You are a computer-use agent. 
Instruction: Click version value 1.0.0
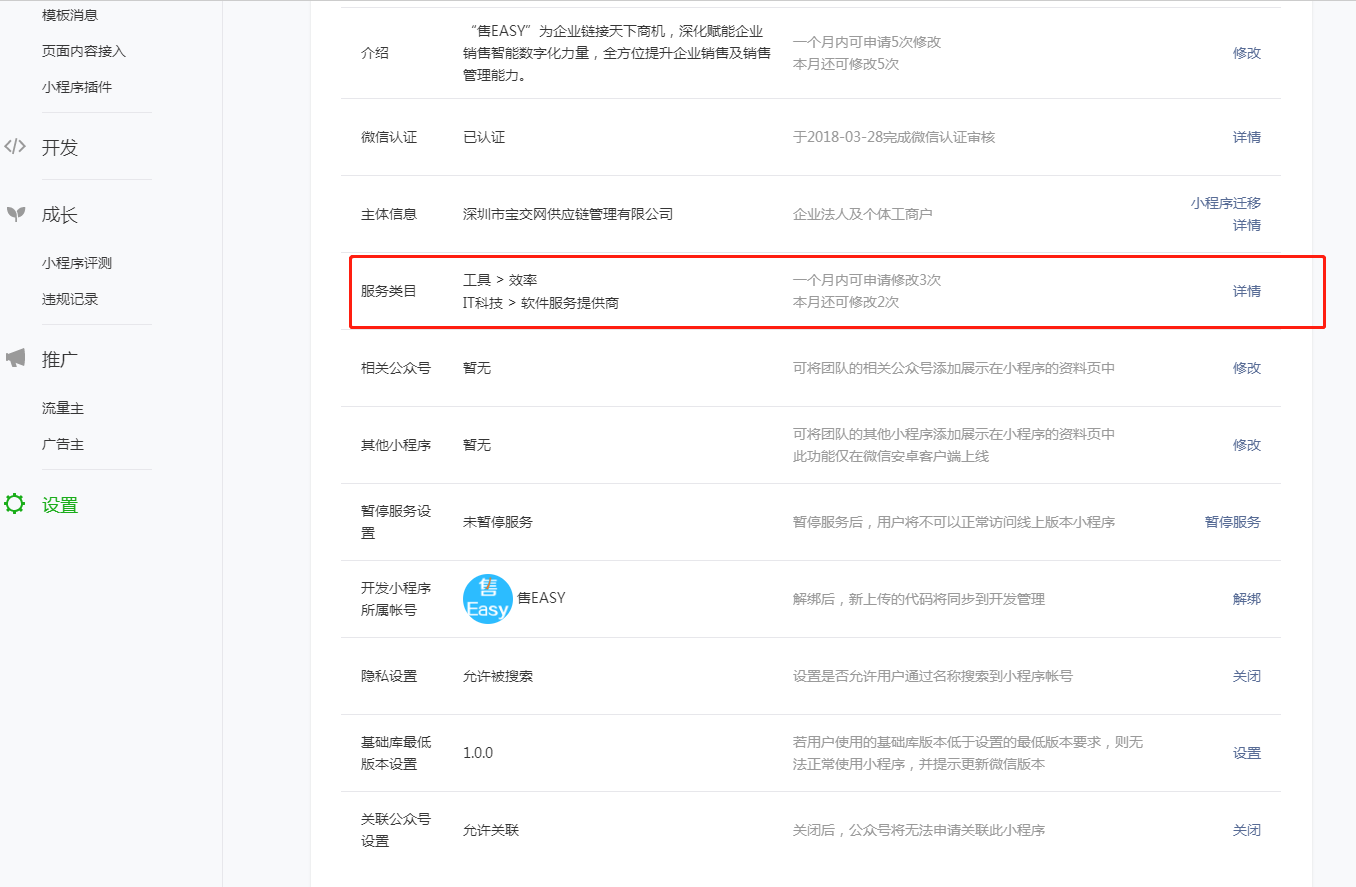478,753
